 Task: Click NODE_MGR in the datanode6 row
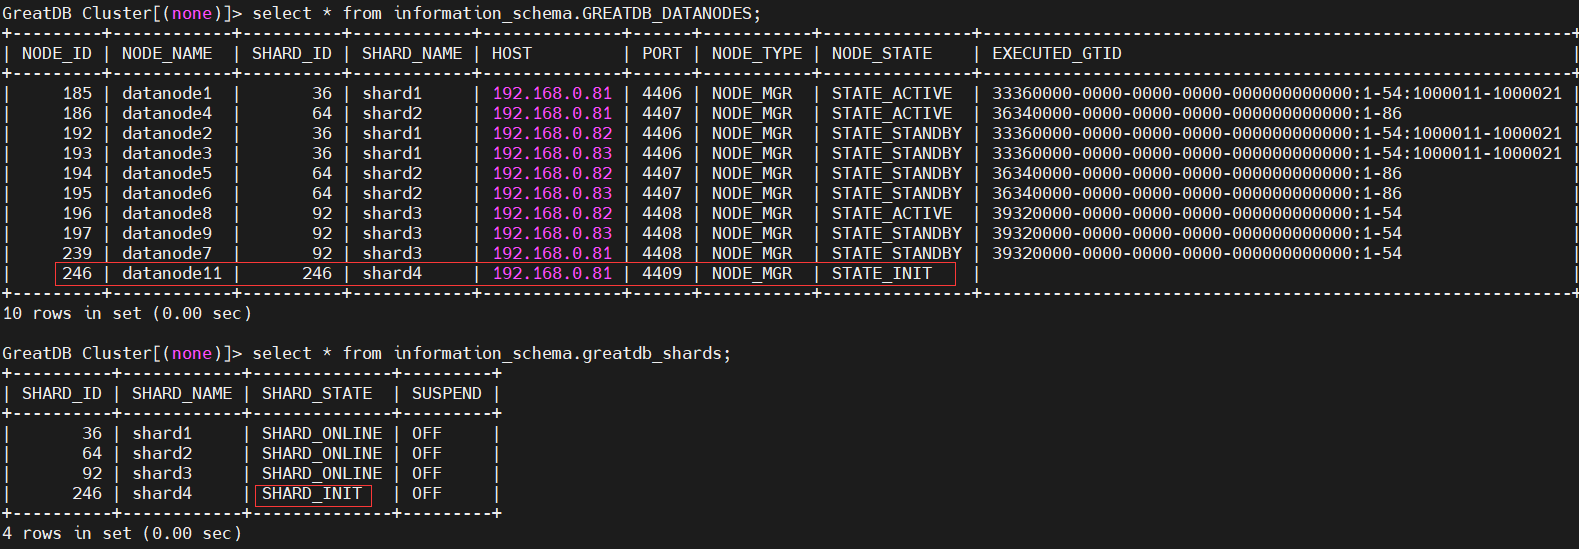coord(752,194)
